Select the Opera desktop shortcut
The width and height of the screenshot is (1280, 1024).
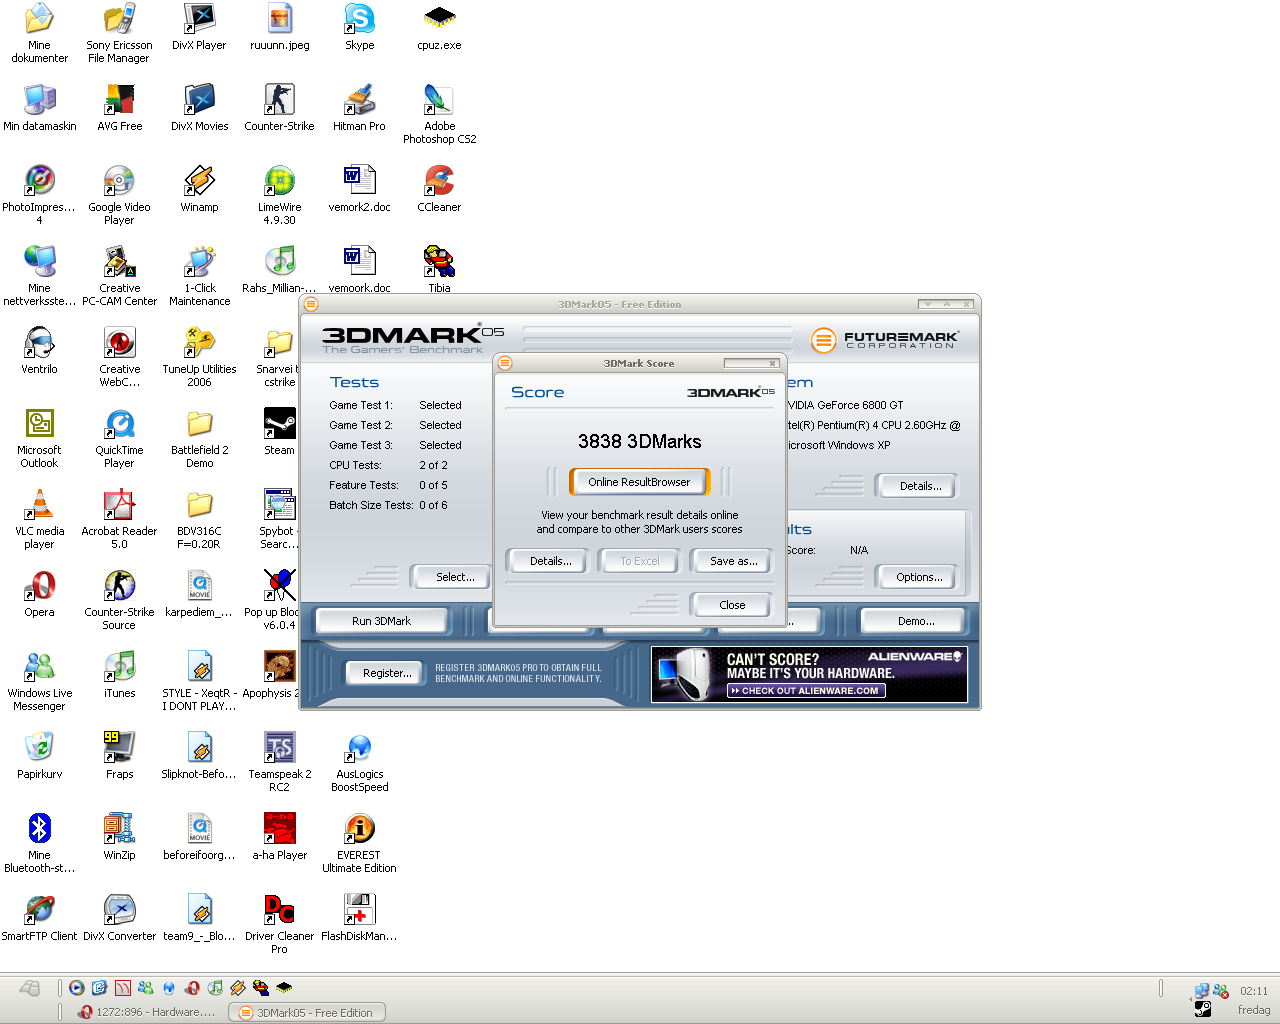(x=39, y=594)
